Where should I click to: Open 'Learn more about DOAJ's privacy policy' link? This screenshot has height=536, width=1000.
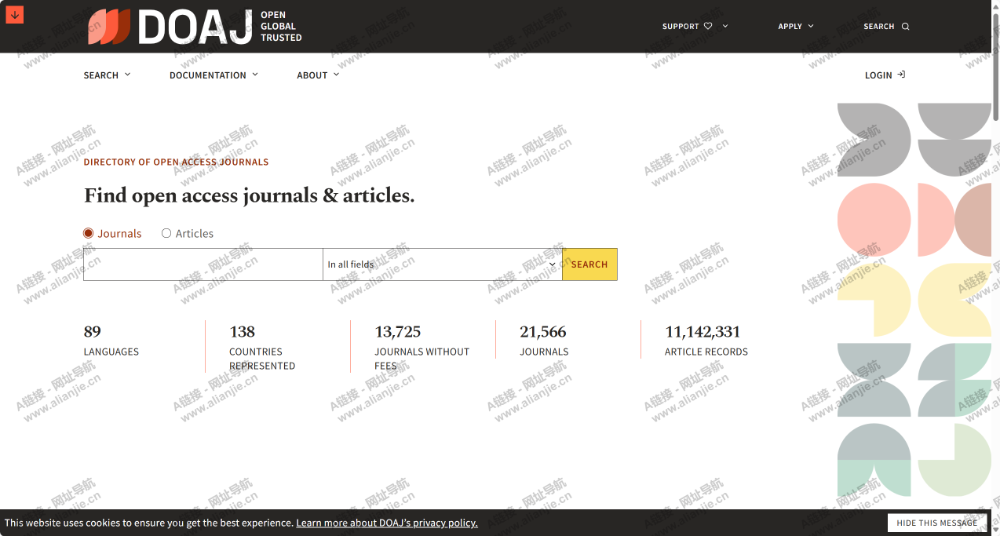[386, 523]
